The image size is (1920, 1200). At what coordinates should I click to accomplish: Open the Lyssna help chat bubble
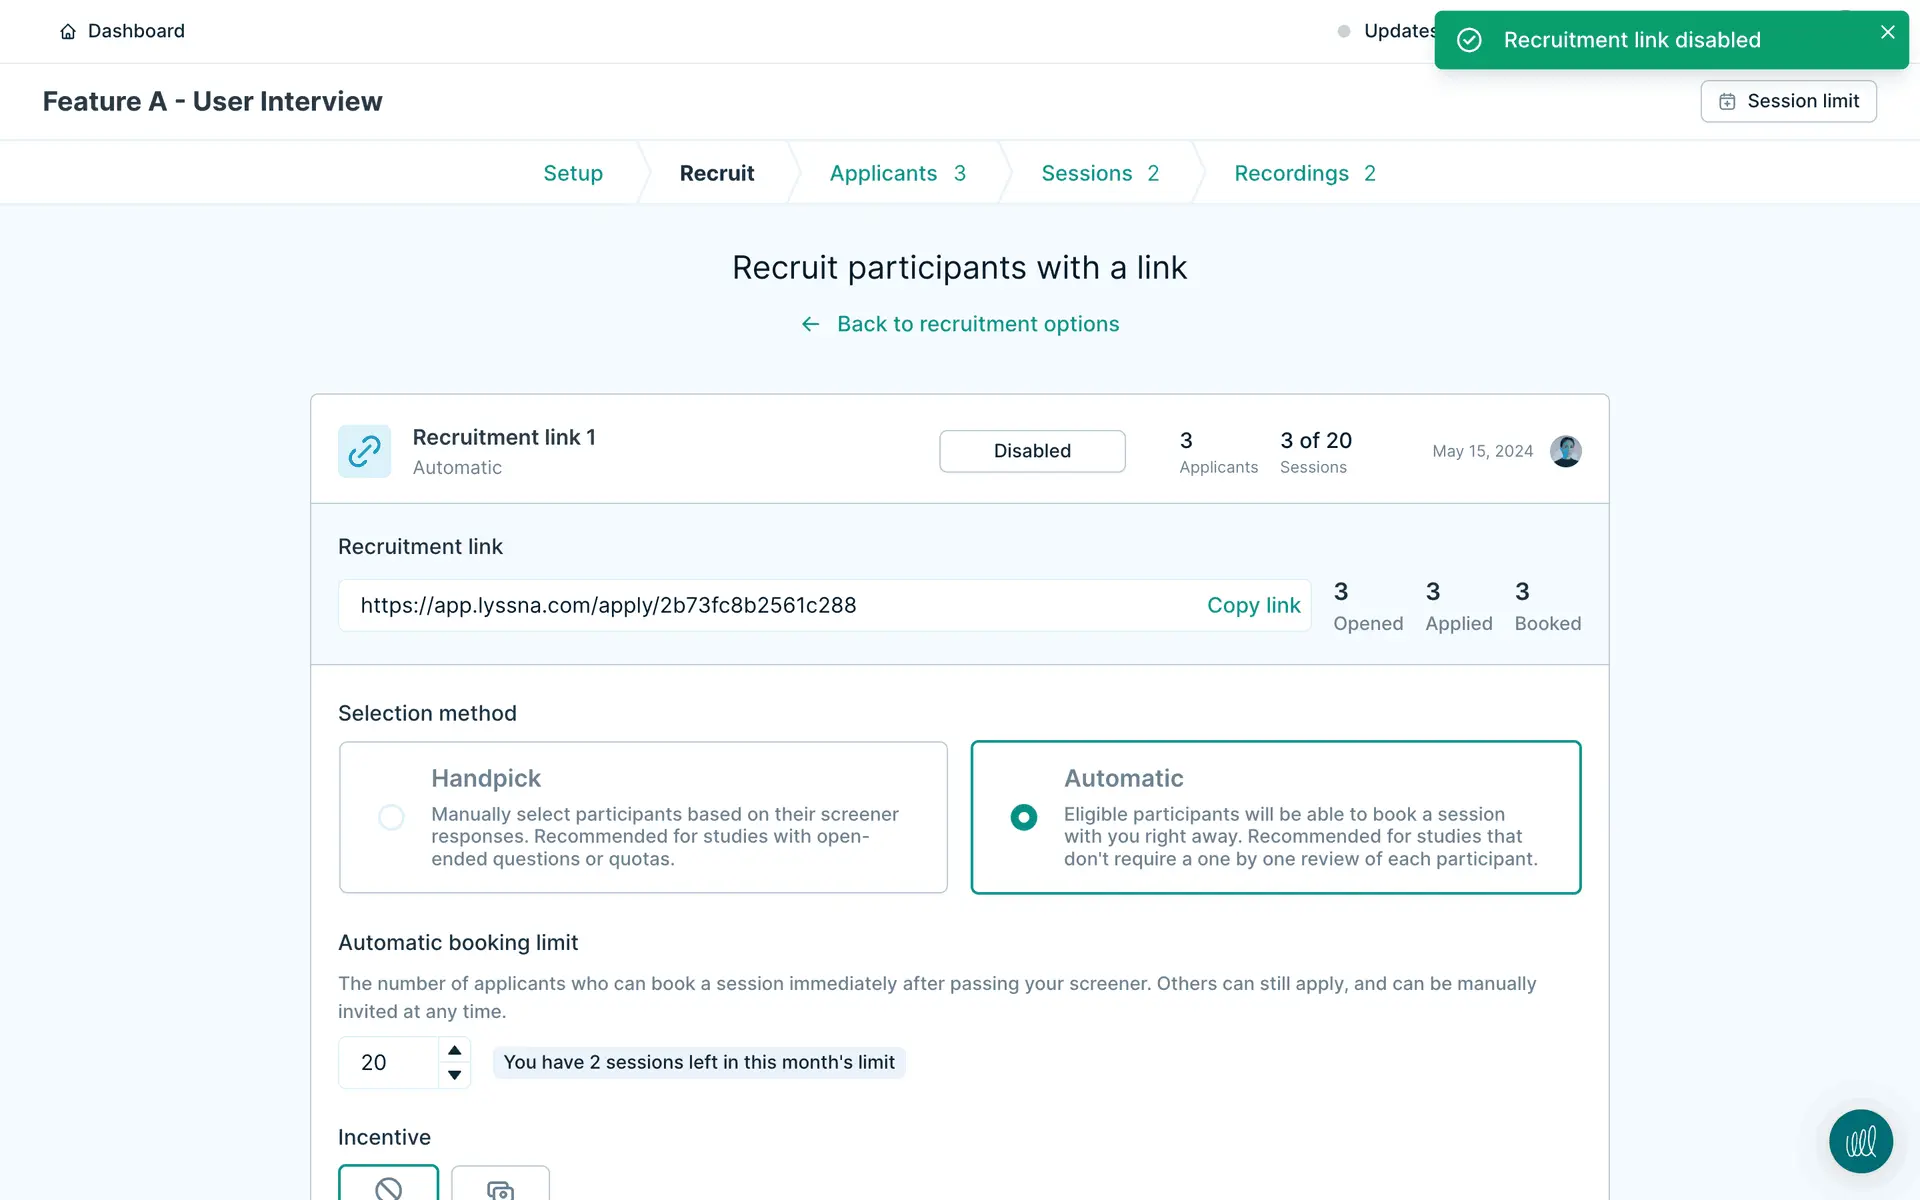tap(1860, 1141)
